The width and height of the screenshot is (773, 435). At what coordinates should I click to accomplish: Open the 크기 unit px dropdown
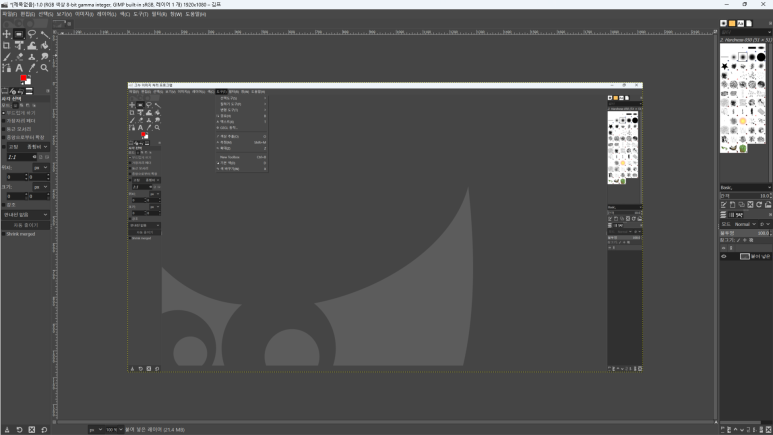[41, 187]
